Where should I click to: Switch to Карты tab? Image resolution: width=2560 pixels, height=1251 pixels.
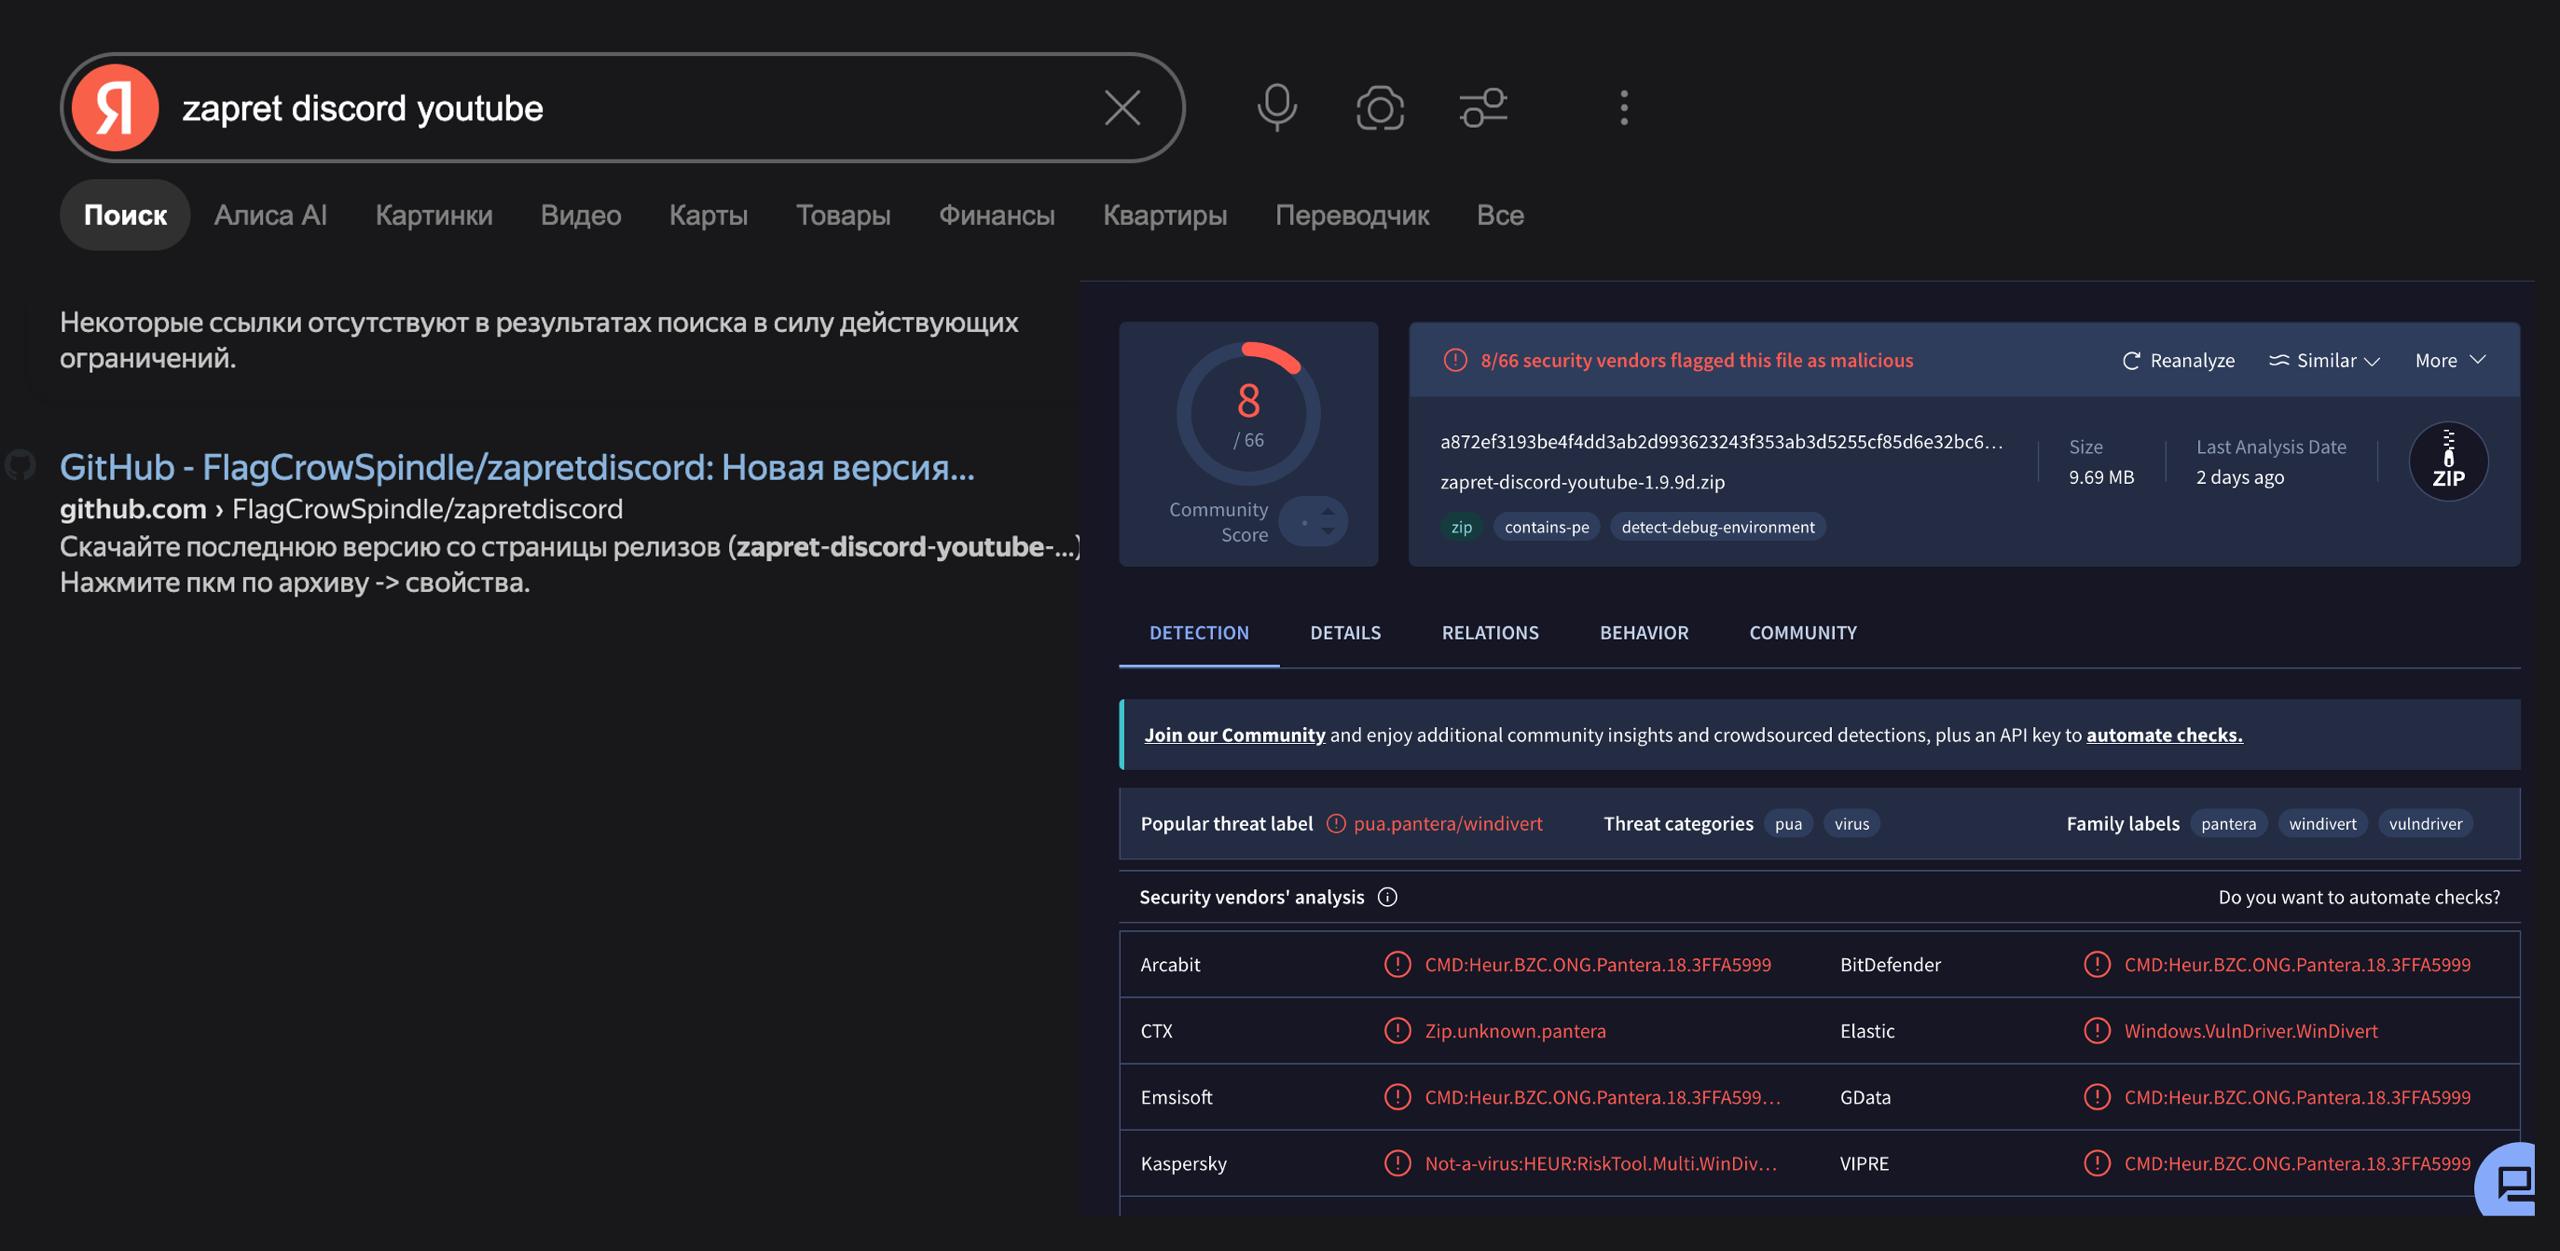[708, 215]
